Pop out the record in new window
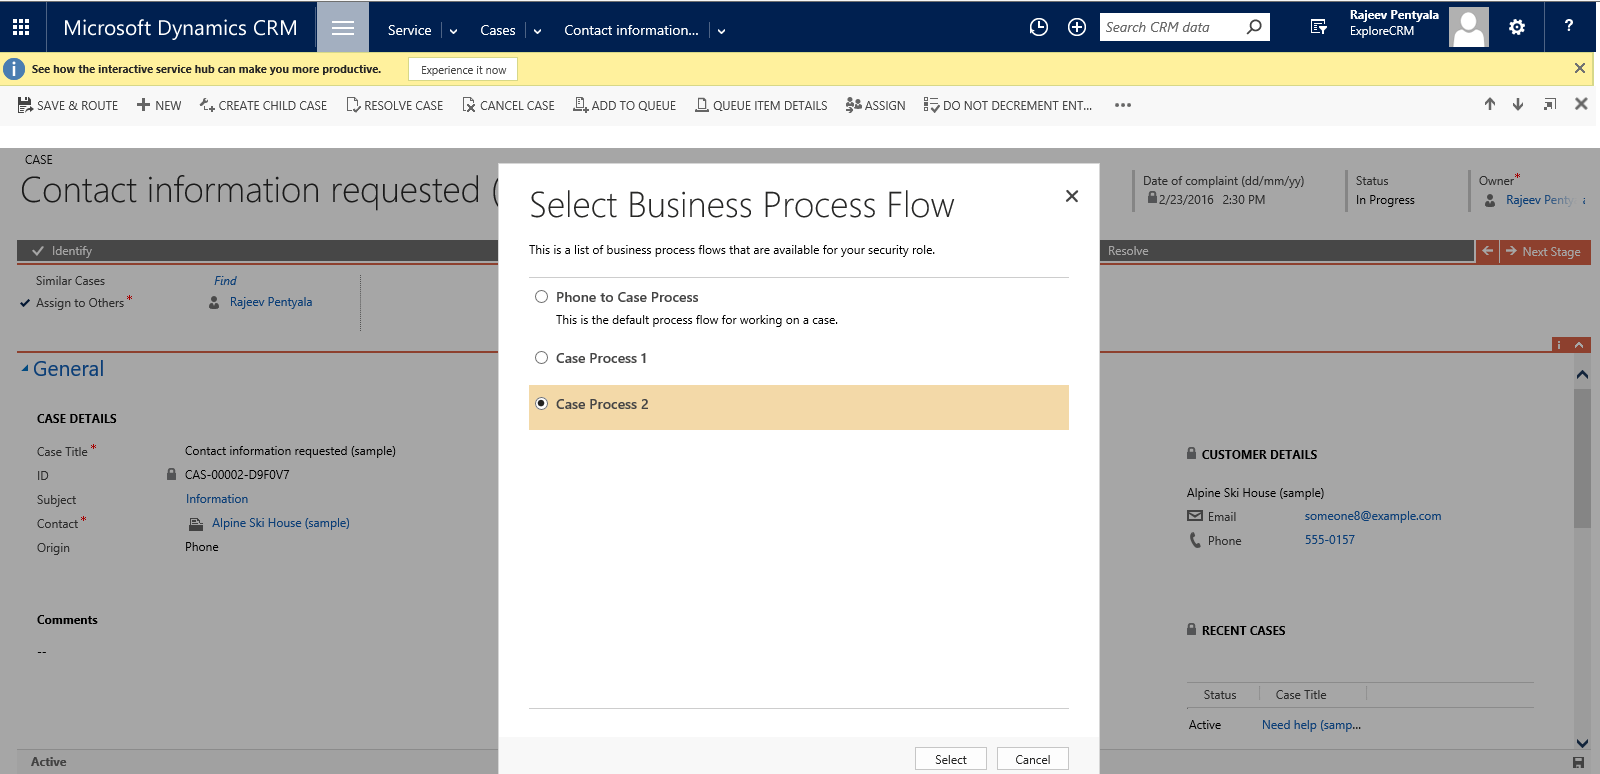The image size is (1600, 774). point(1550,104)
